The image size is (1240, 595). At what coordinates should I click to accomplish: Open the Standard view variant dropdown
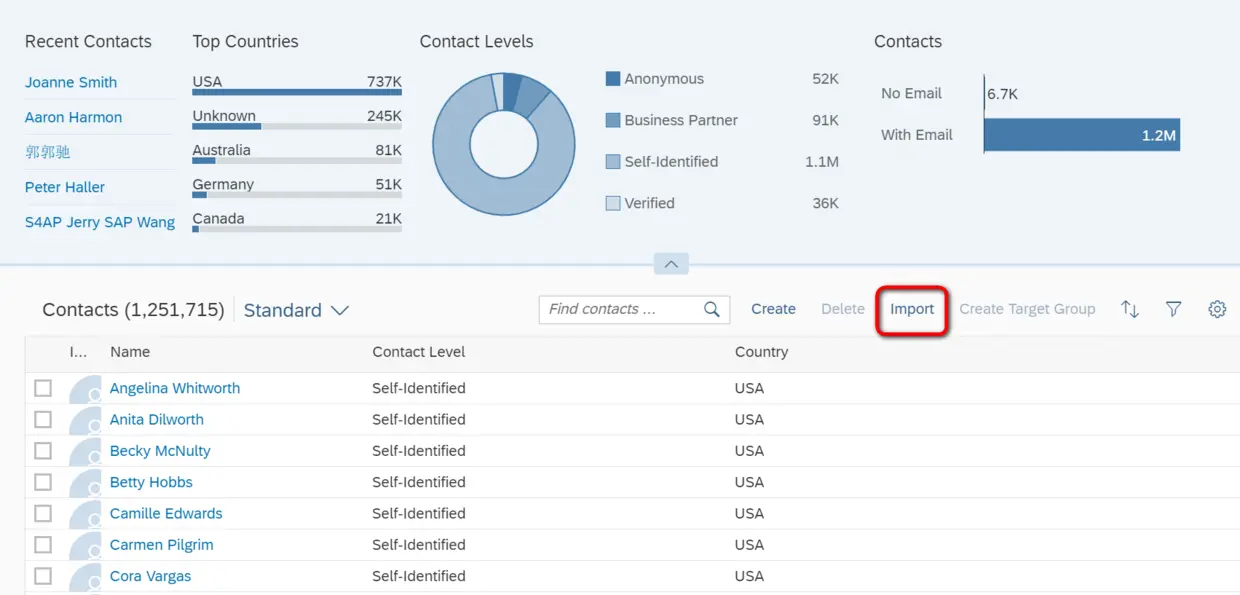click(x=296, y=310)
